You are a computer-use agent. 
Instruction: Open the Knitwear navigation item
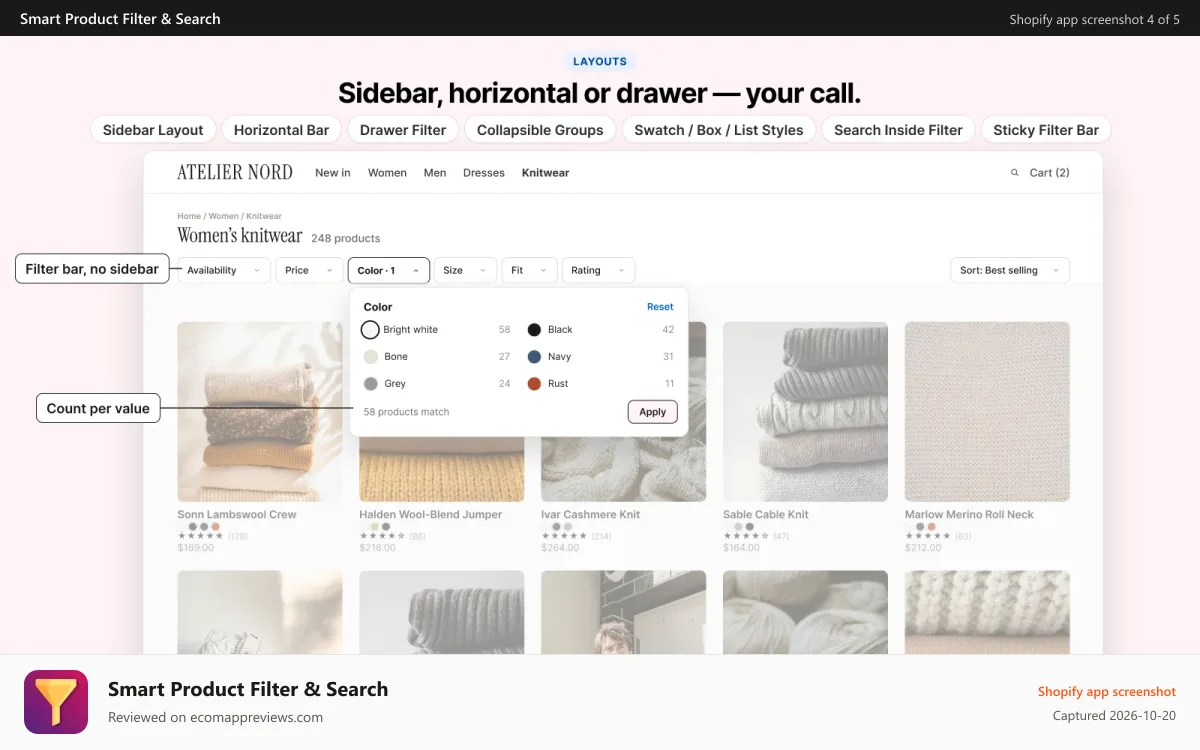click(x=545, y=173)
